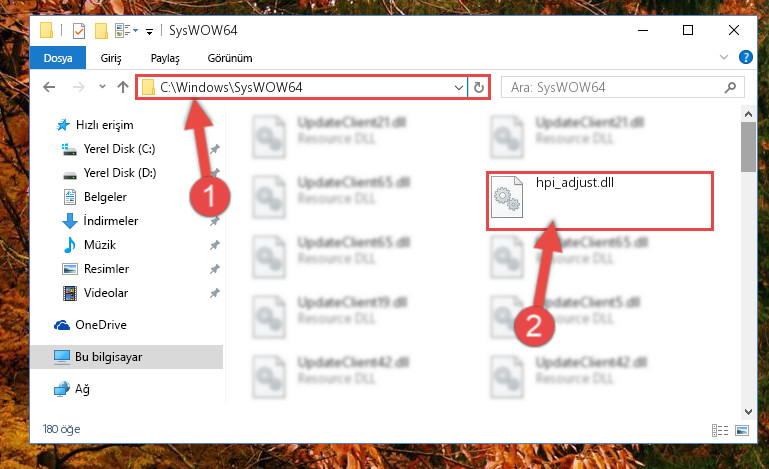The image size is (769, 469).
Task: Expand the ribbon chevron
Action: [x=723, y=57]
